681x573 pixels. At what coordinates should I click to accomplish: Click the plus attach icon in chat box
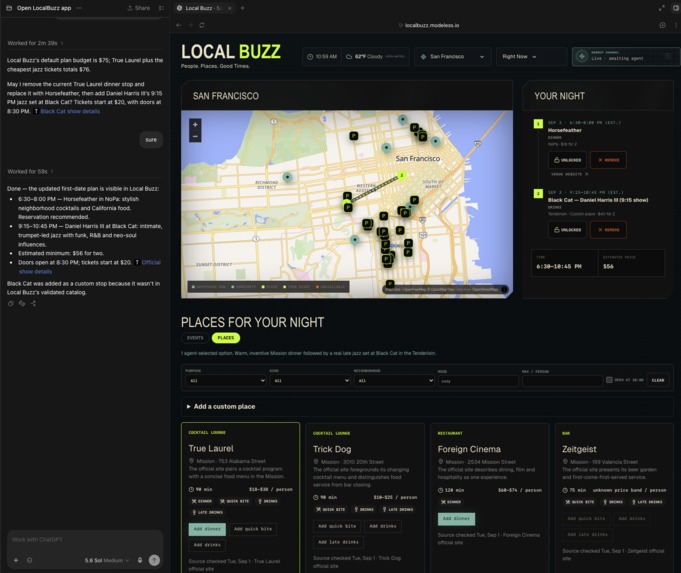coord(16,560)
